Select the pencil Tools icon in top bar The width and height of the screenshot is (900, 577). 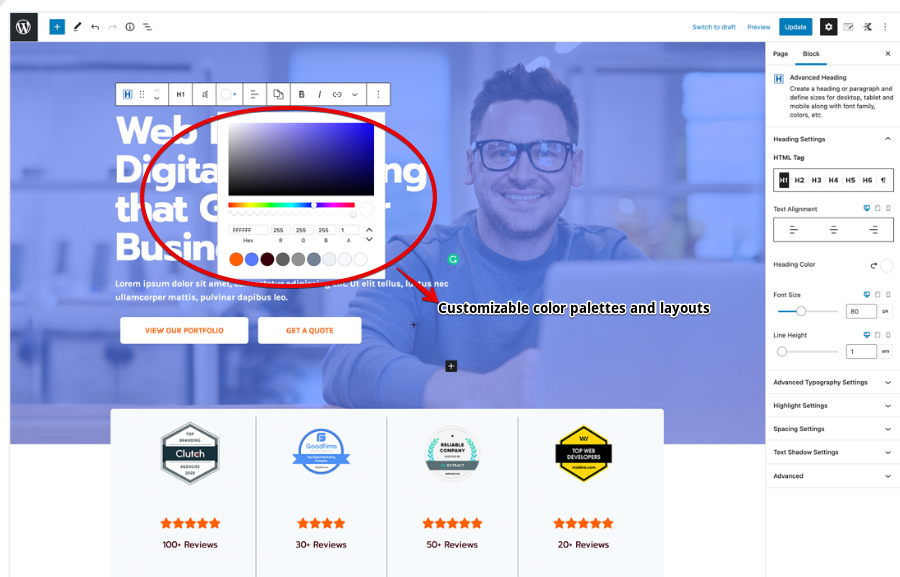[x=77, y=27]
